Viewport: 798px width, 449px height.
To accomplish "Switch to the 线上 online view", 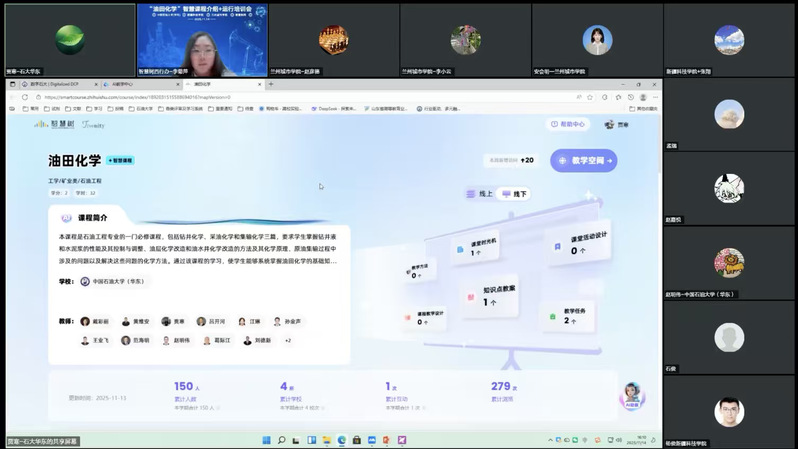I will point(479,193).
